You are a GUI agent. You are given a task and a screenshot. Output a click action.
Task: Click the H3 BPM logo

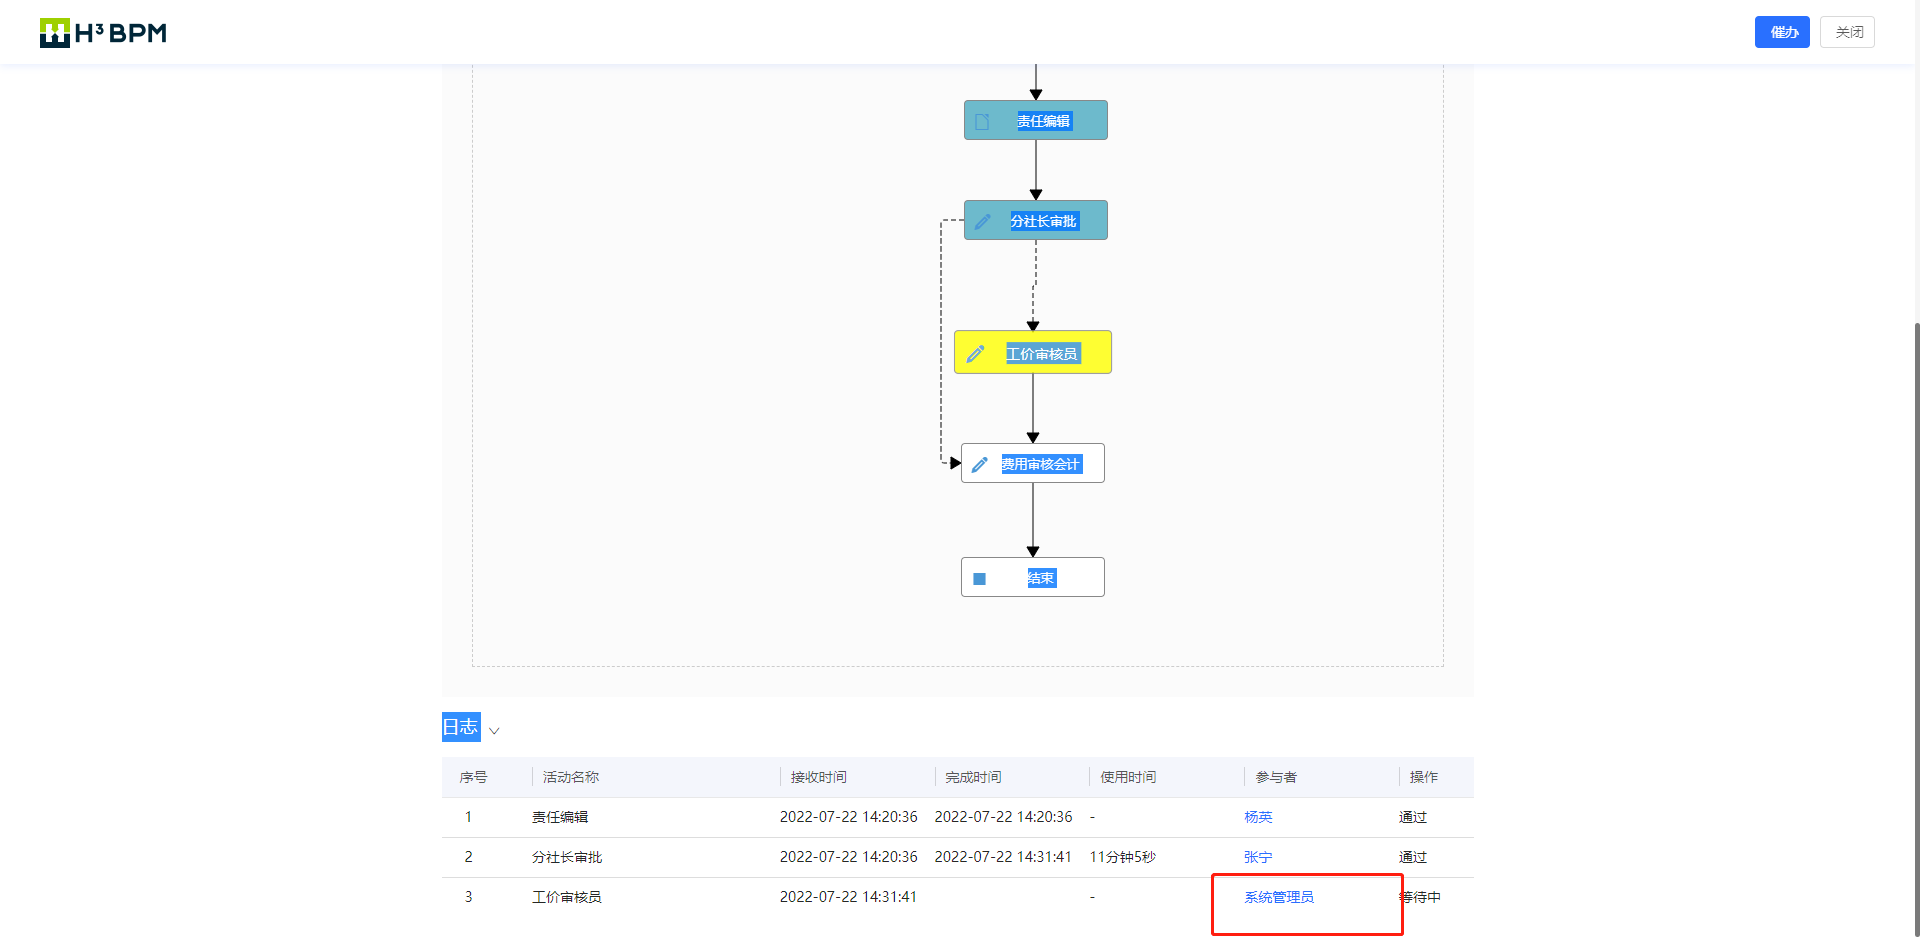click(x=103, y=33)
